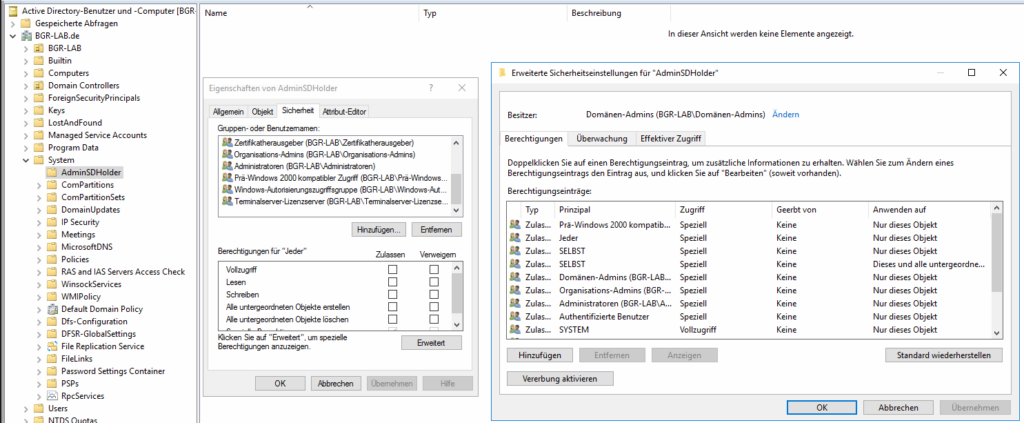This screenshot has width=1024, height=423.
Task: Switch to the Attribut-Editor tab
Action: pyautogui.click(x=344, y=112)
